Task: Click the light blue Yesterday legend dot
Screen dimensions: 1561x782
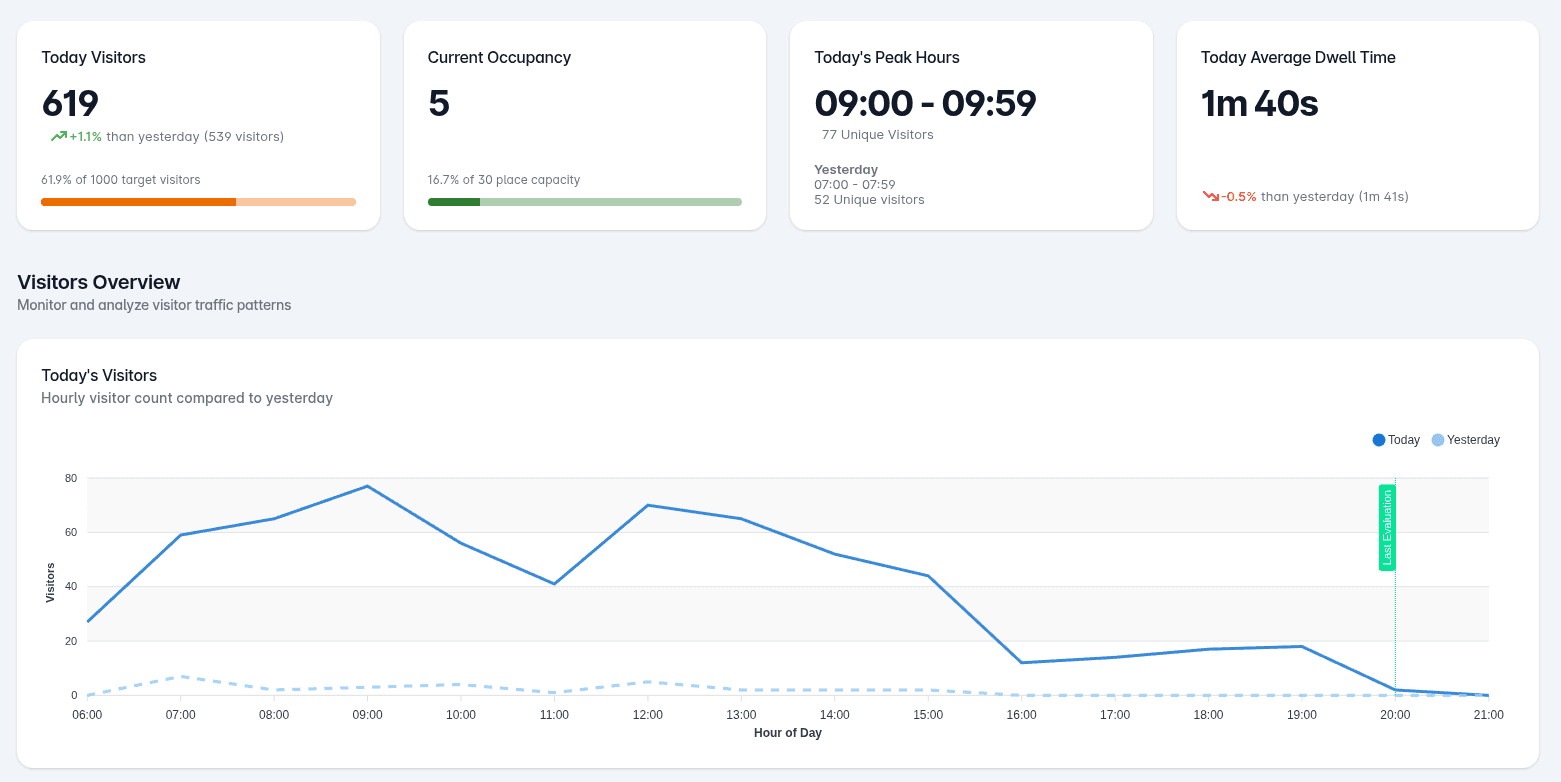Action: [x=1438, y=439]
